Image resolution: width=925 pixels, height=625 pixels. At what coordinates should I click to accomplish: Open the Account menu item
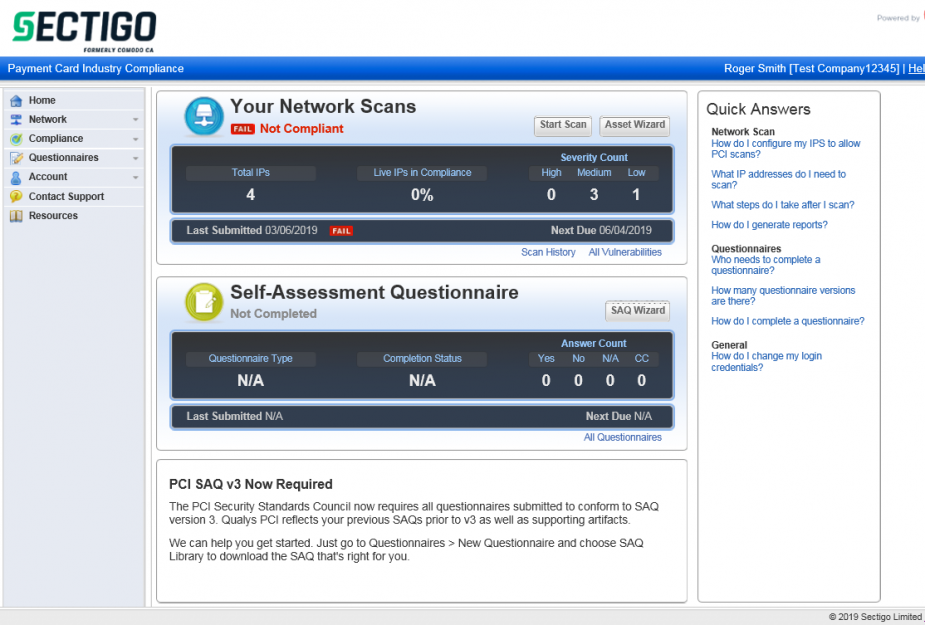74,176
